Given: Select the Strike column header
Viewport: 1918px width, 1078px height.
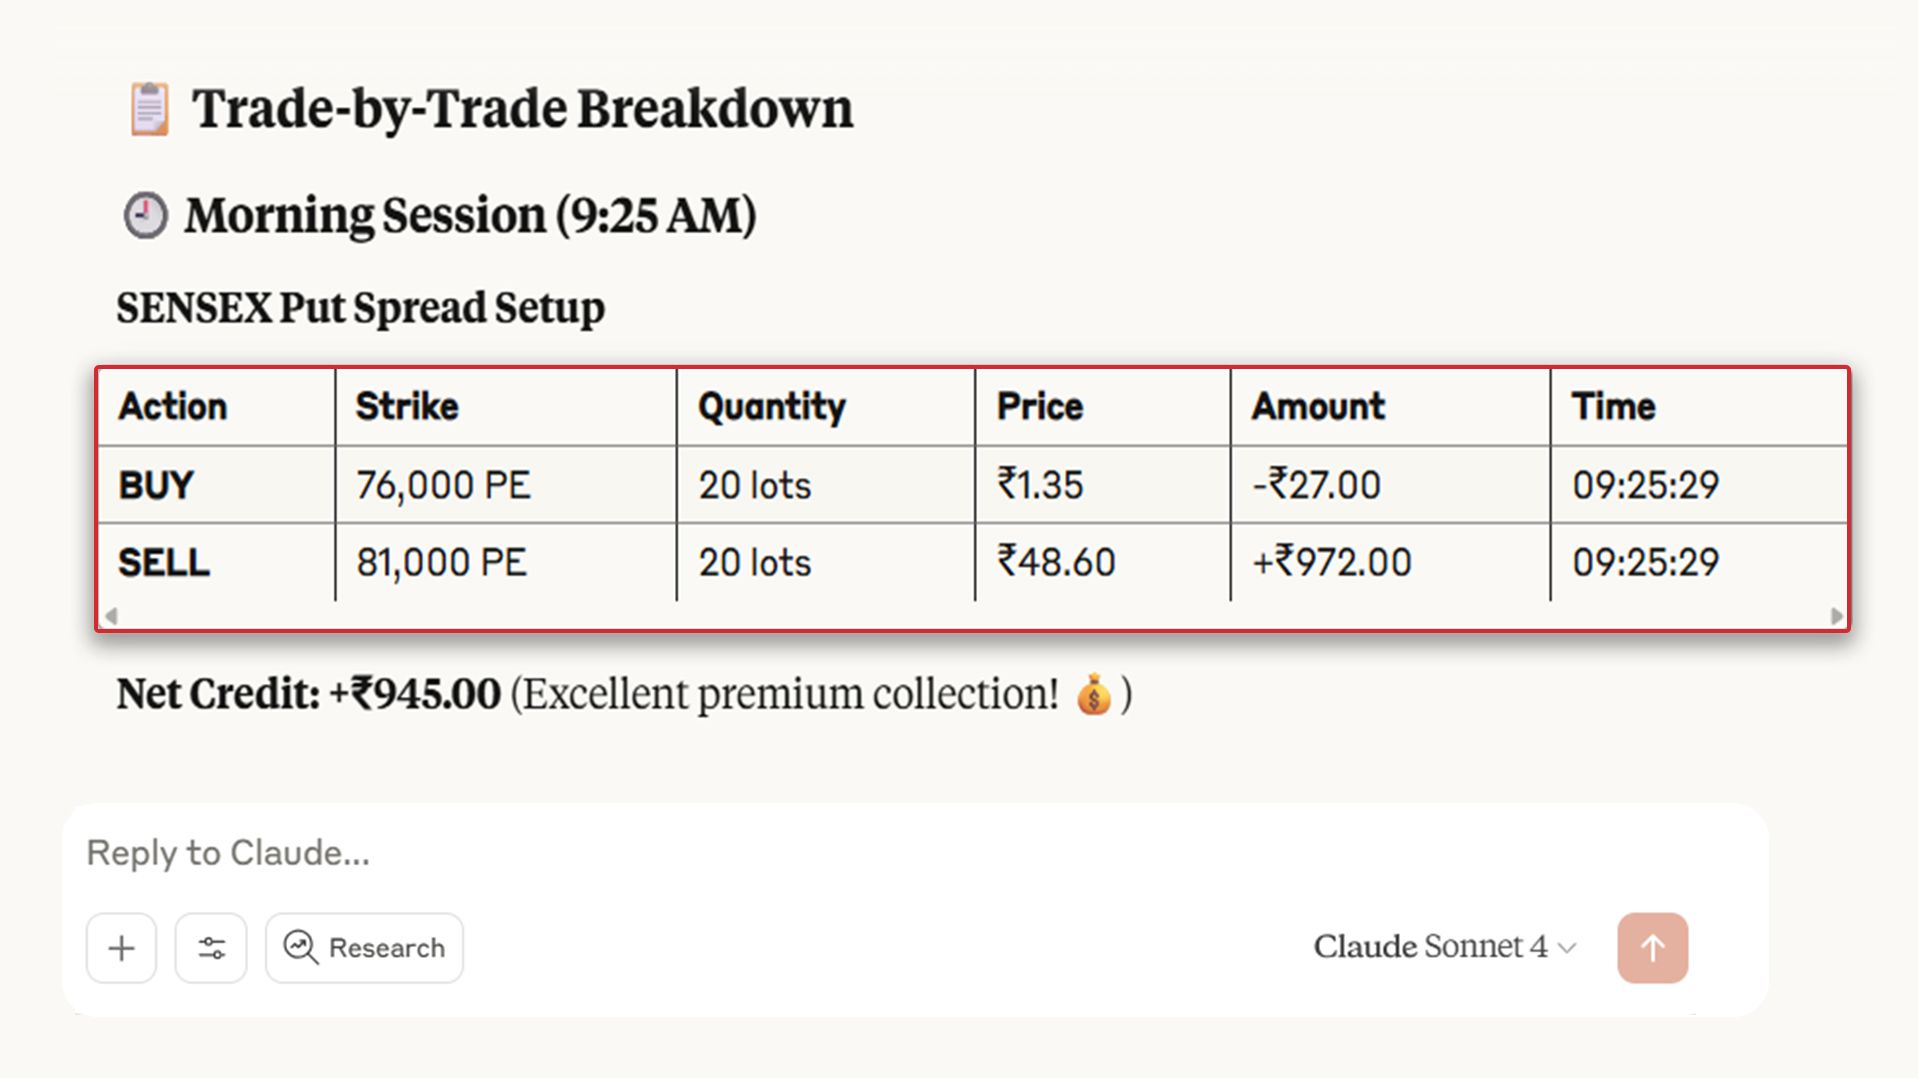Looking at the screenshot, I should (x=407, y=407).
